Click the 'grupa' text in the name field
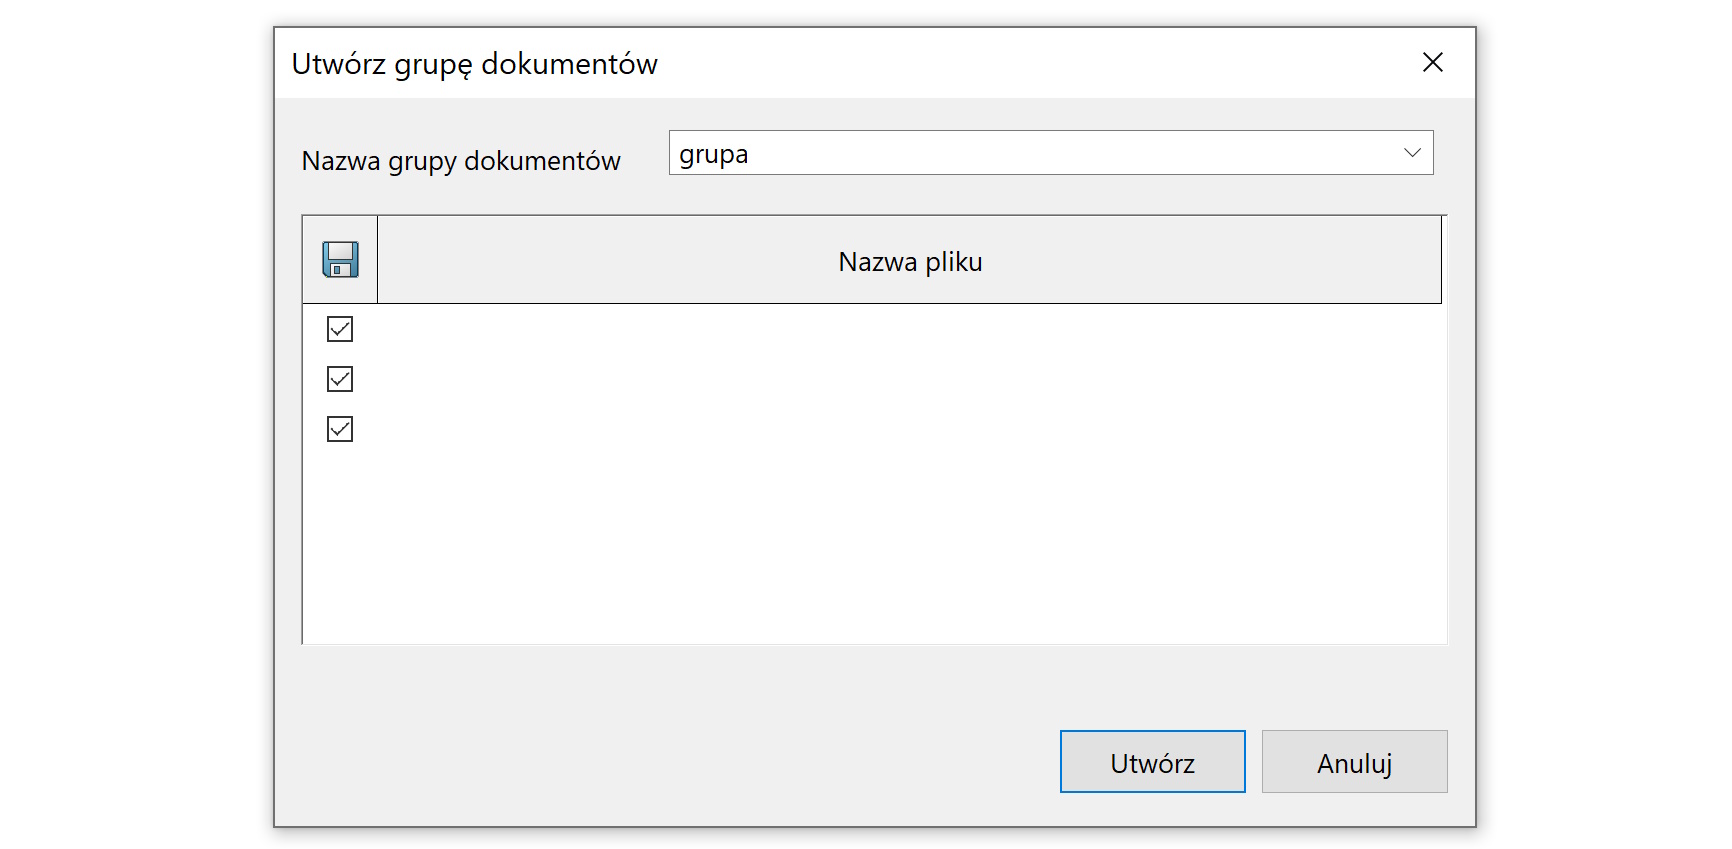The width and height of the screenshot is (1732, 849). pyautogui.click(x=713, y=155)
